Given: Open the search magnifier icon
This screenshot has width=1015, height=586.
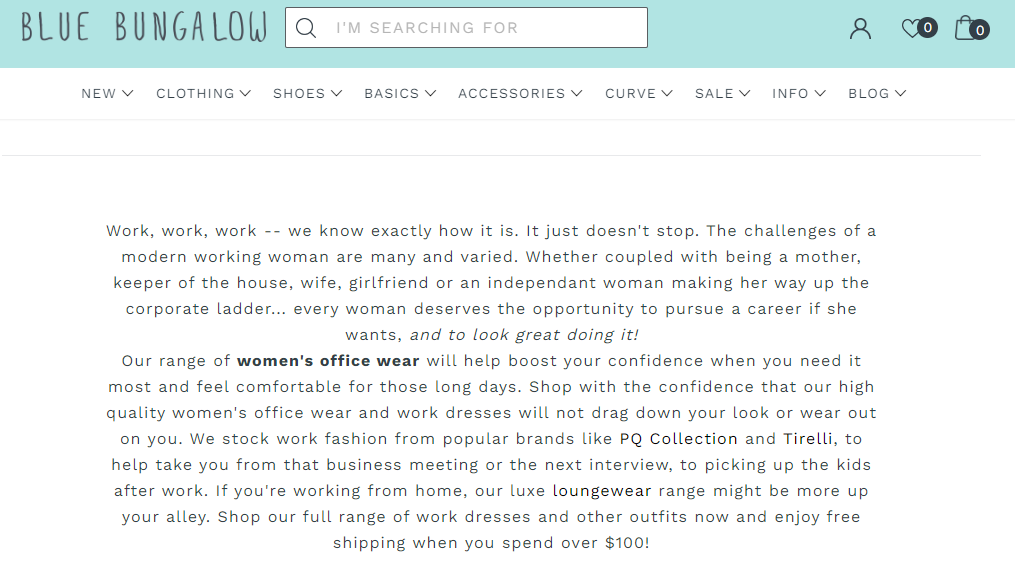Looking at the screenshot, I should point(305,27).
